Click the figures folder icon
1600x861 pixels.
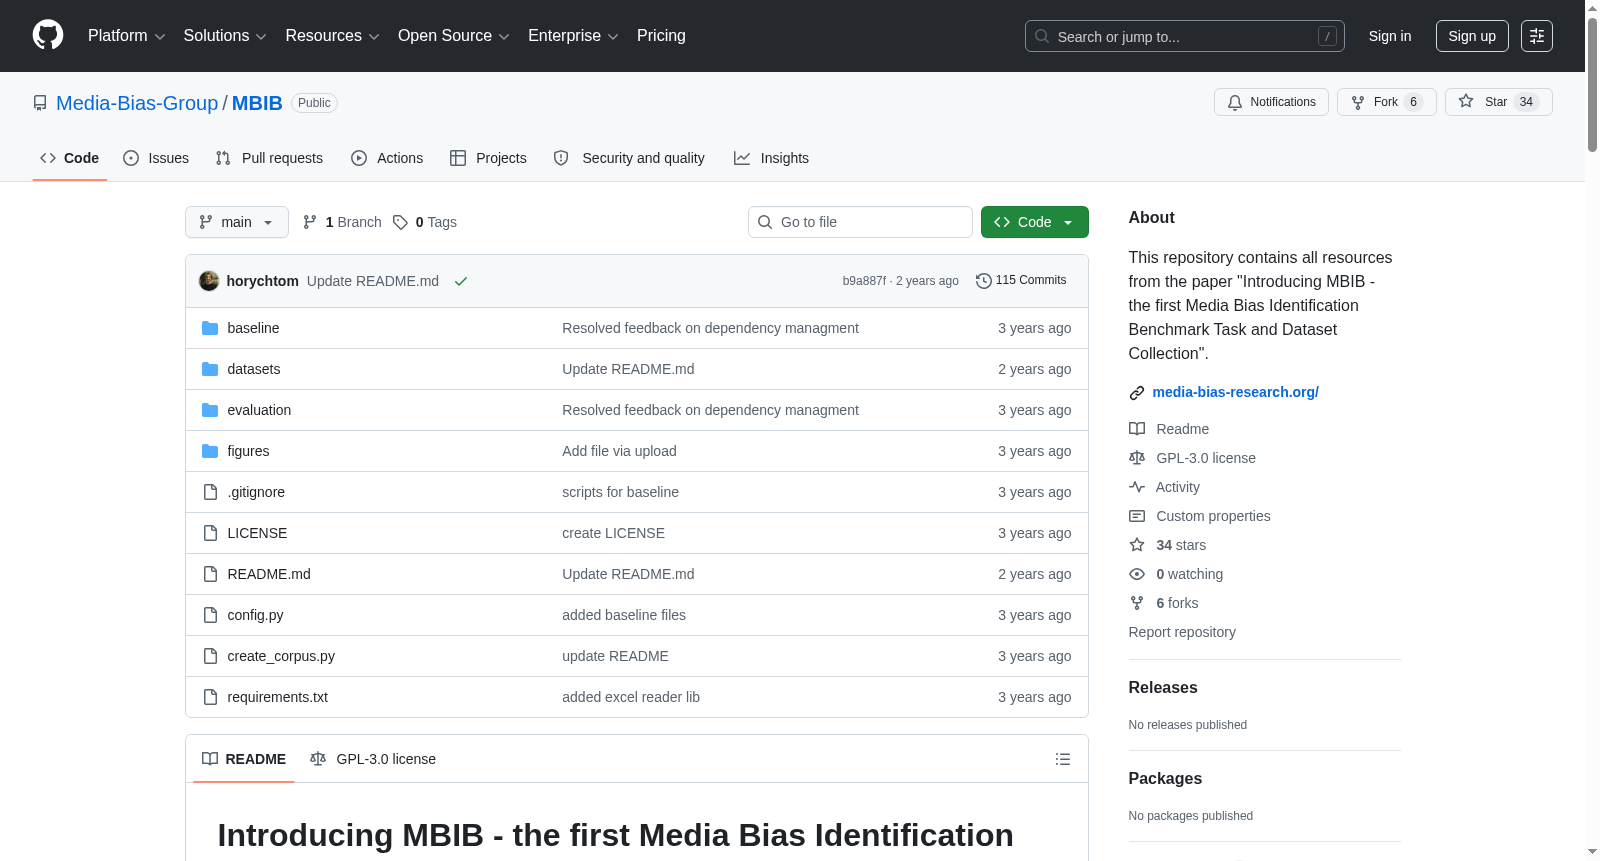tap(210, 451)
